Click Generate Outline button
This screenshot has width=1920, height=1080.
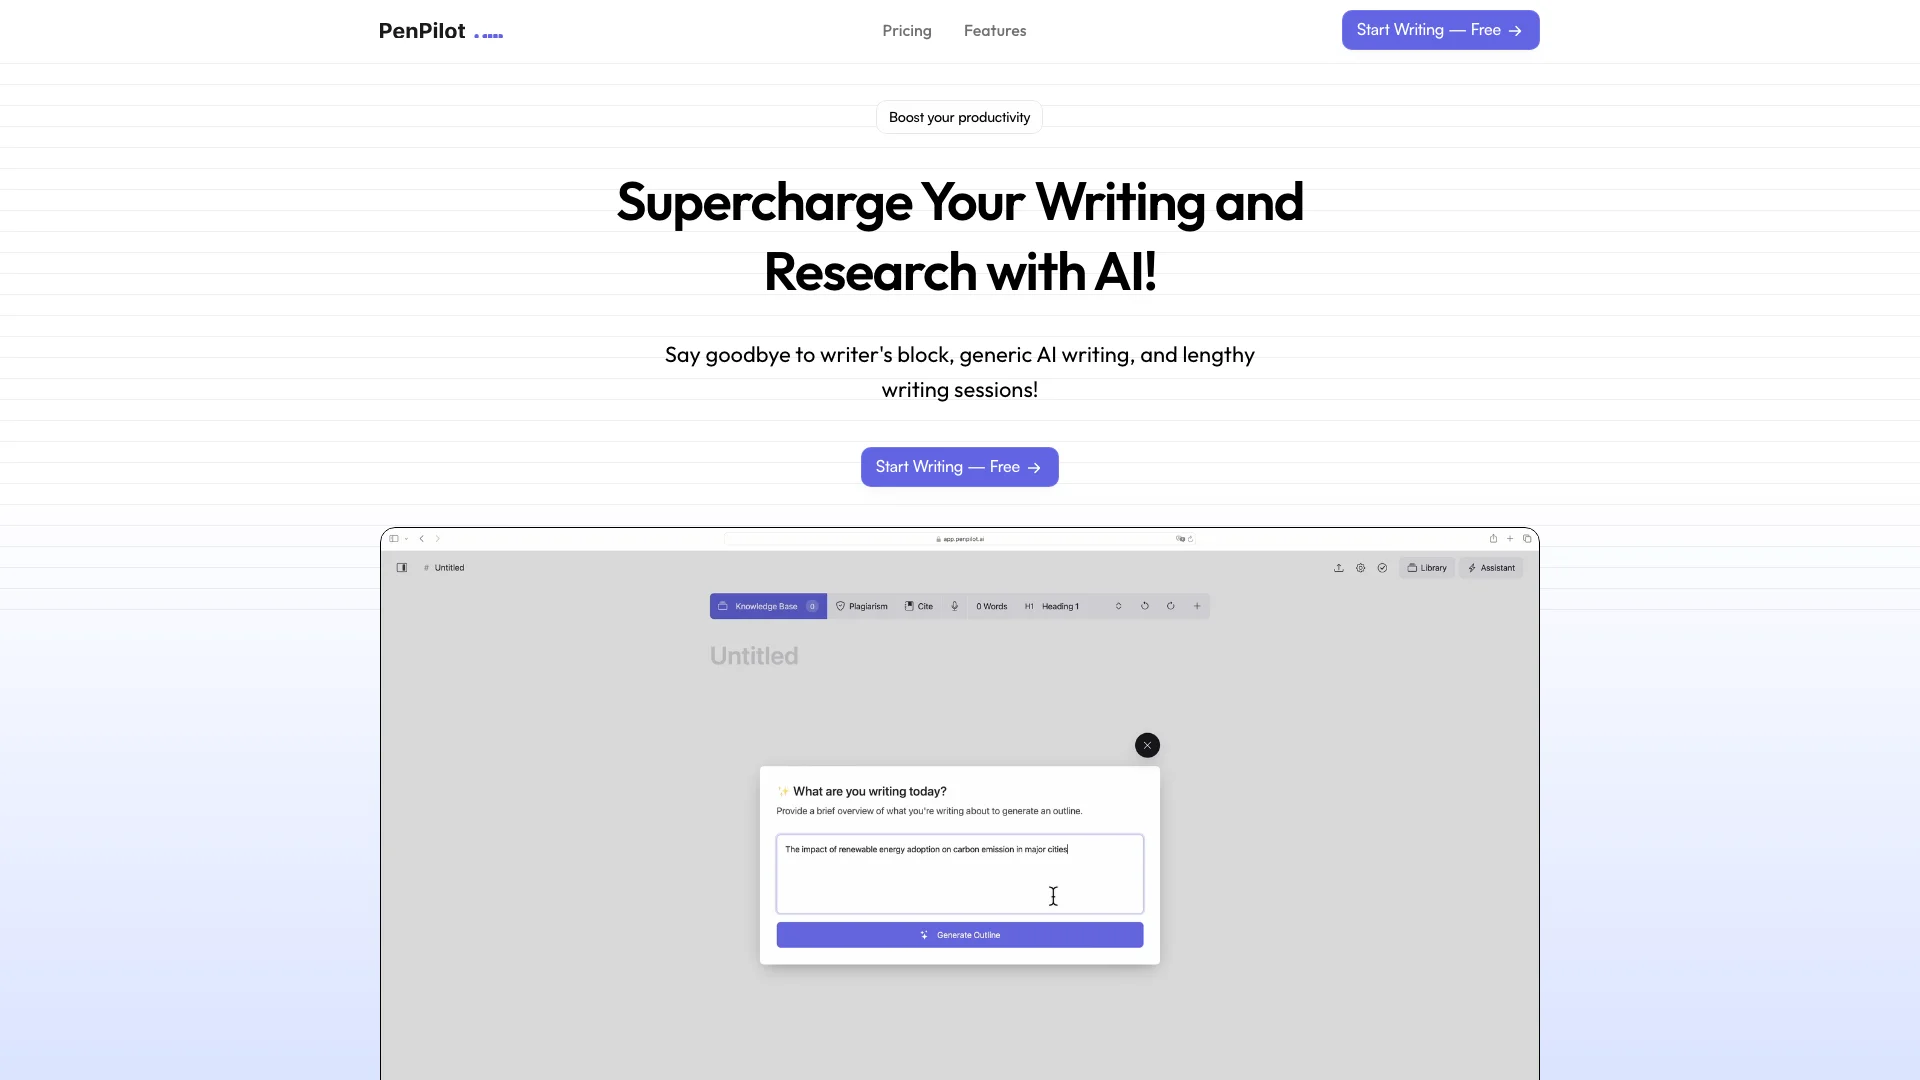pos(959,934)
